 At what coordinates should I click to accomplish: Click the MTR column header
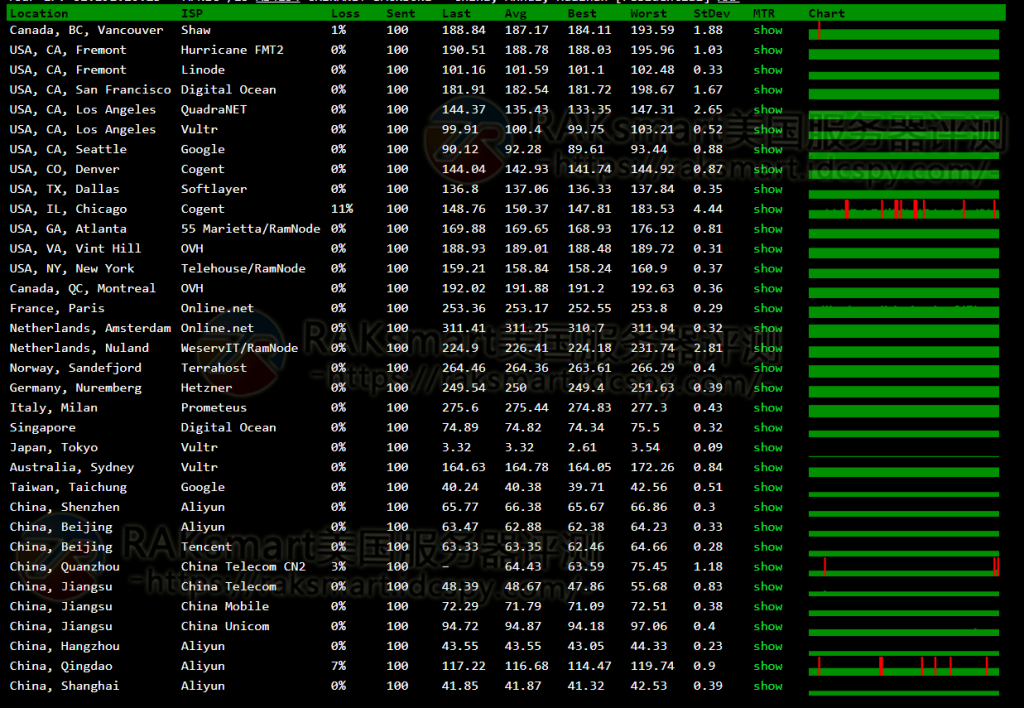pyautogui.click(x=763, y=13)
